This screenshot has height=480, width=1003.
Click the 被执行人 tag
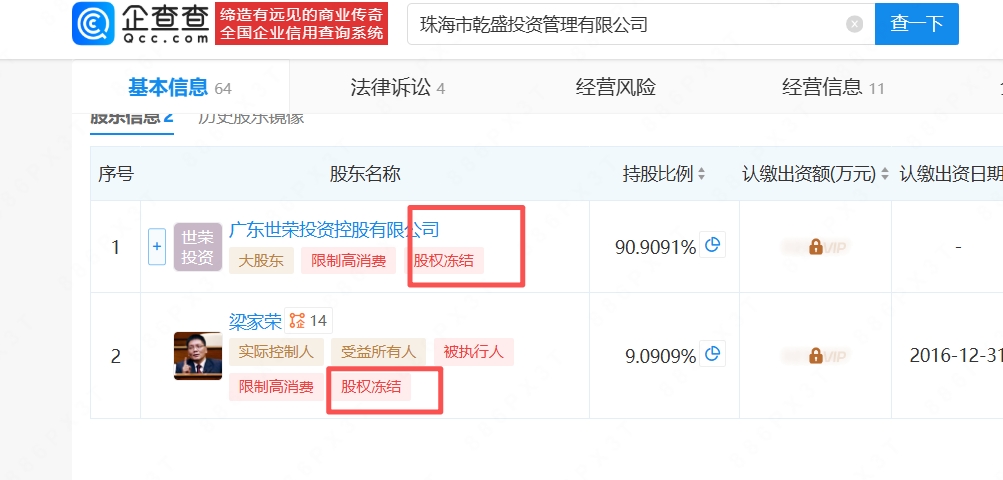click(473, 351)
